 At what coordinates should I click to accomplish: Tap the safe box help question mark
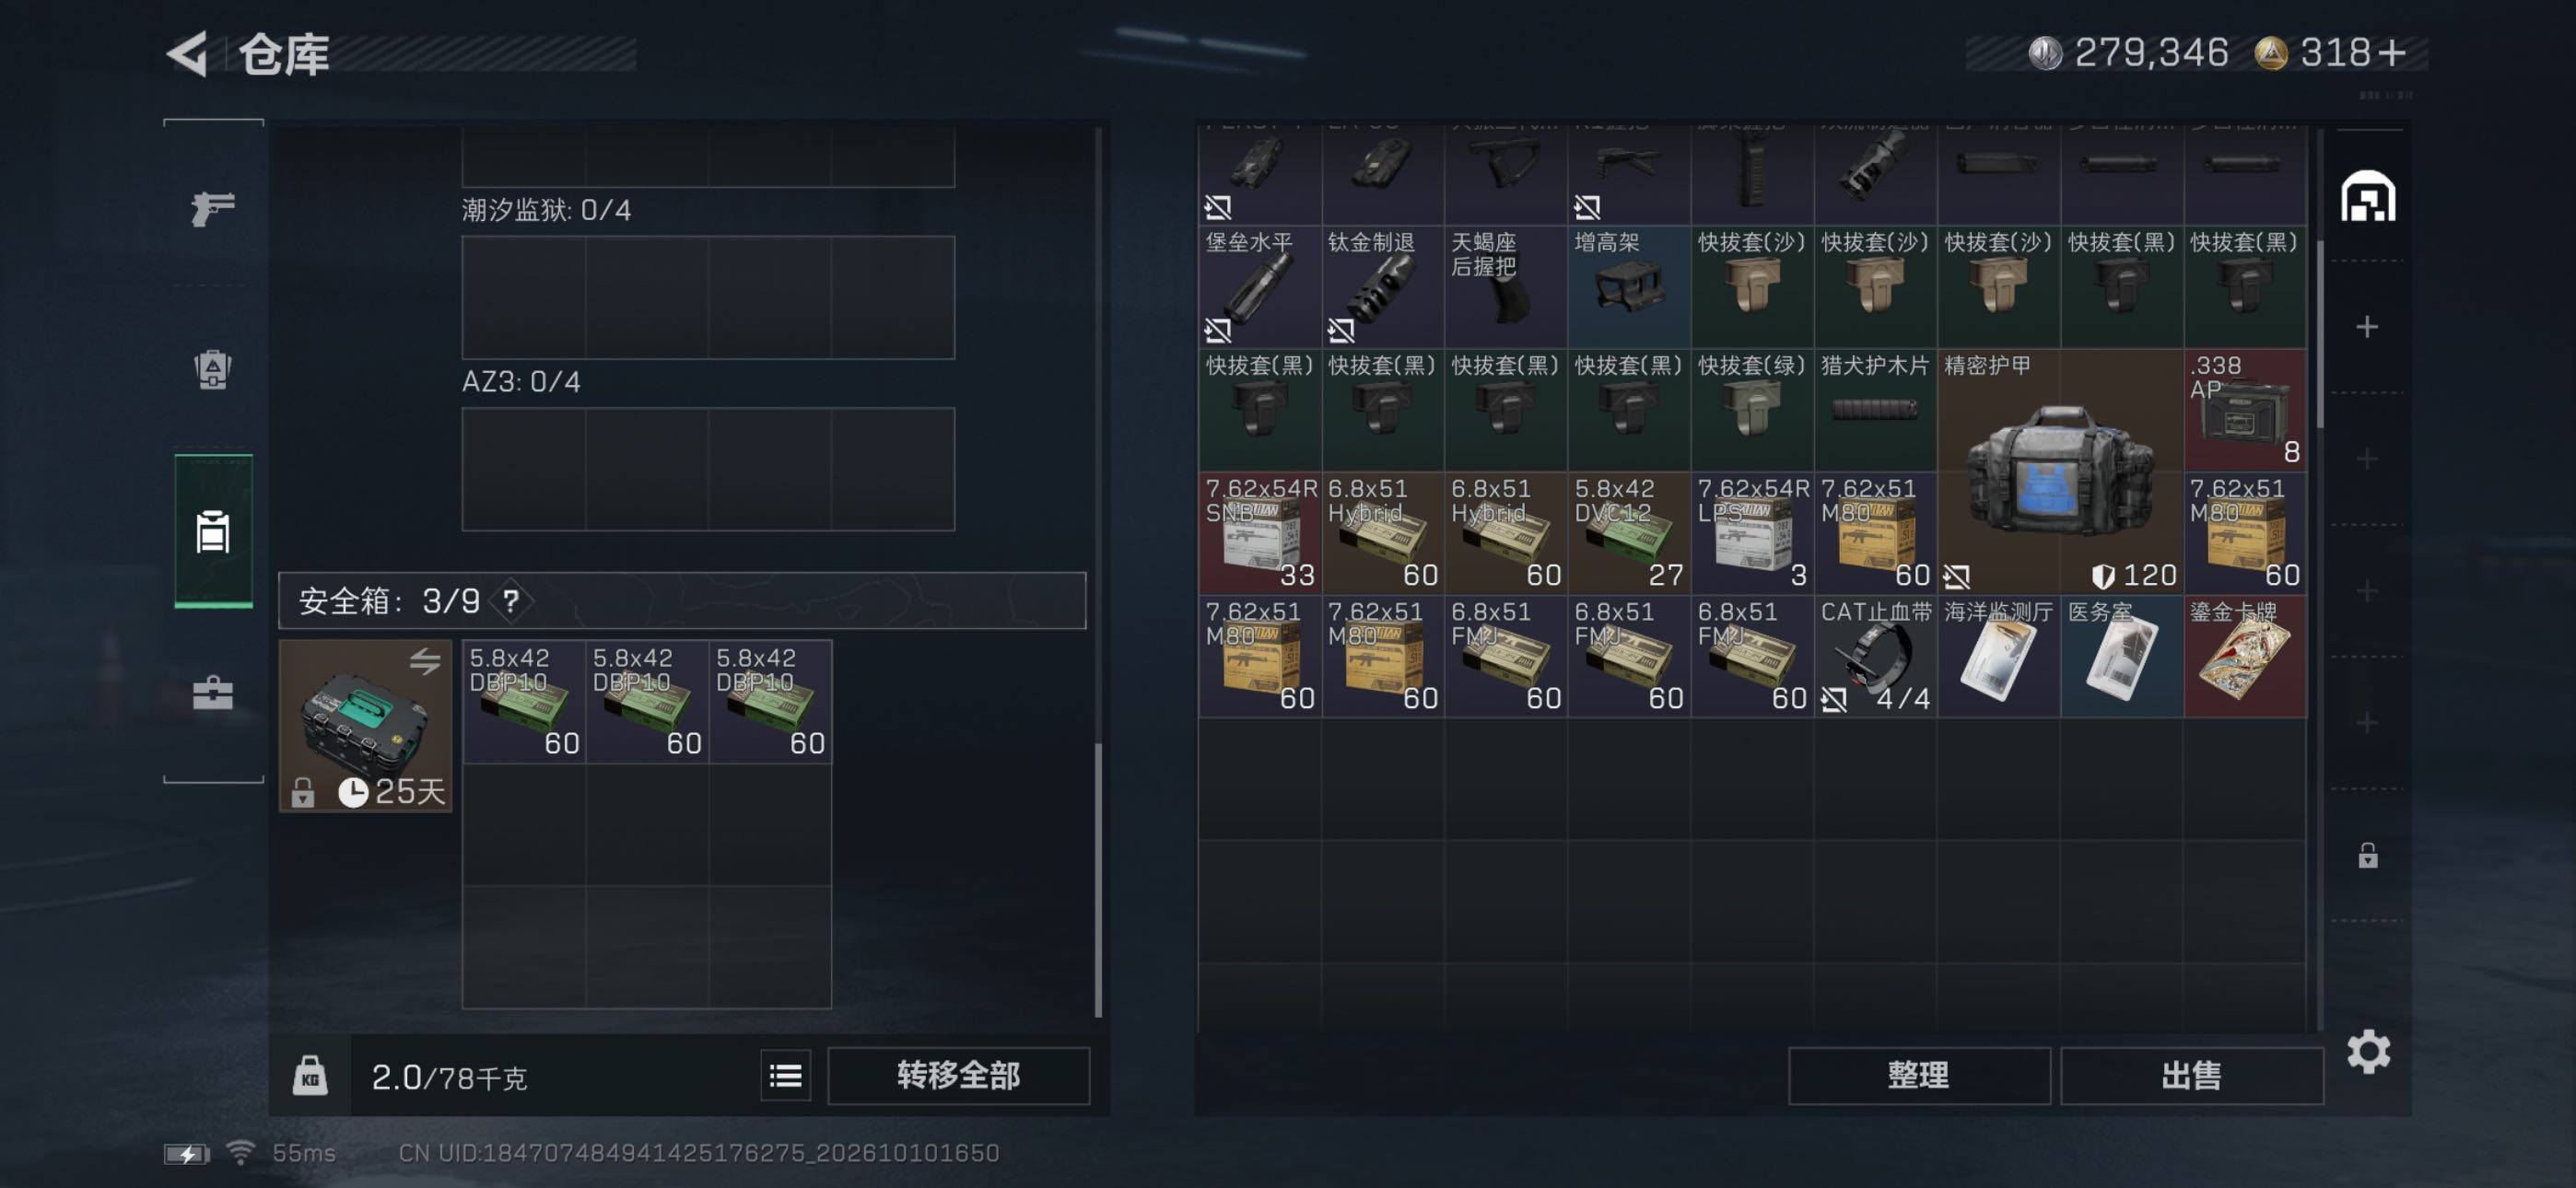click(x=511, y=601)
